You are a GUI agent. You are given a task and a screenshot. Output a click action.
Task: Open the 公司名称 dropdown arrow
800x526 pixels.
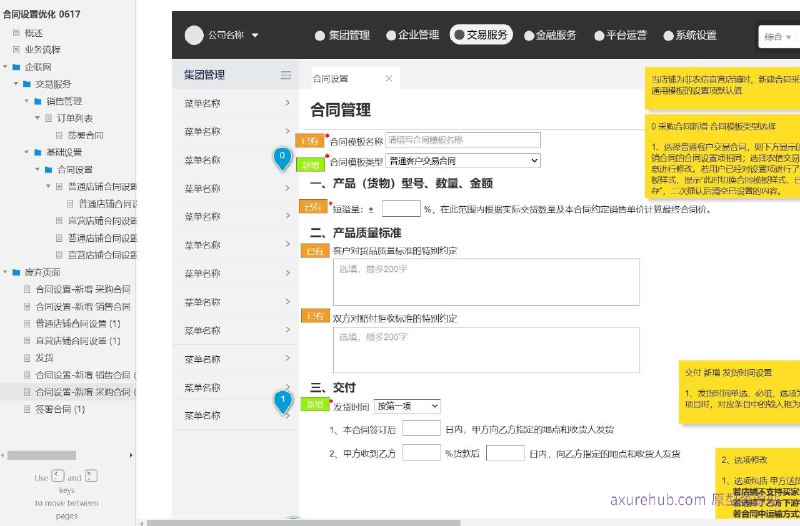[255, 35]
